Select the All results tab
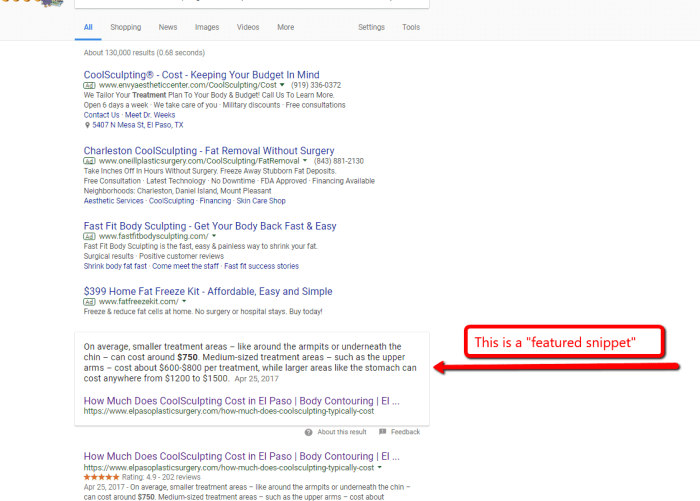The image size is (700, 501). pyautogui.click(x=88, y=27)
